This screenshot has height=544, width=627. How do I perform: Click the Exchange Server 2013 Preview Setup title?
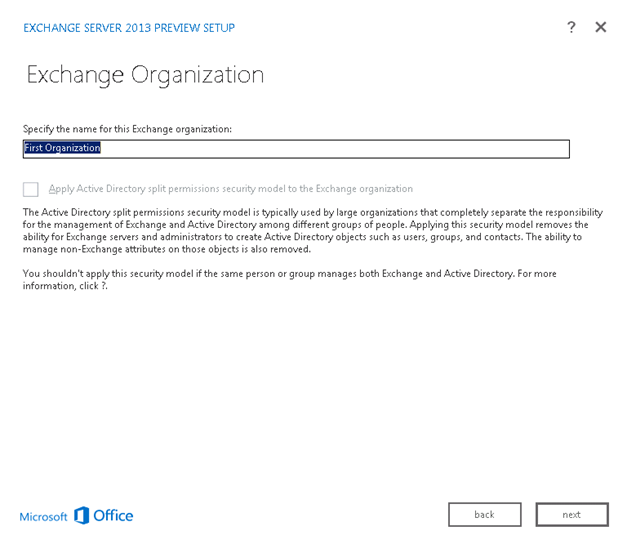point(129,28)
